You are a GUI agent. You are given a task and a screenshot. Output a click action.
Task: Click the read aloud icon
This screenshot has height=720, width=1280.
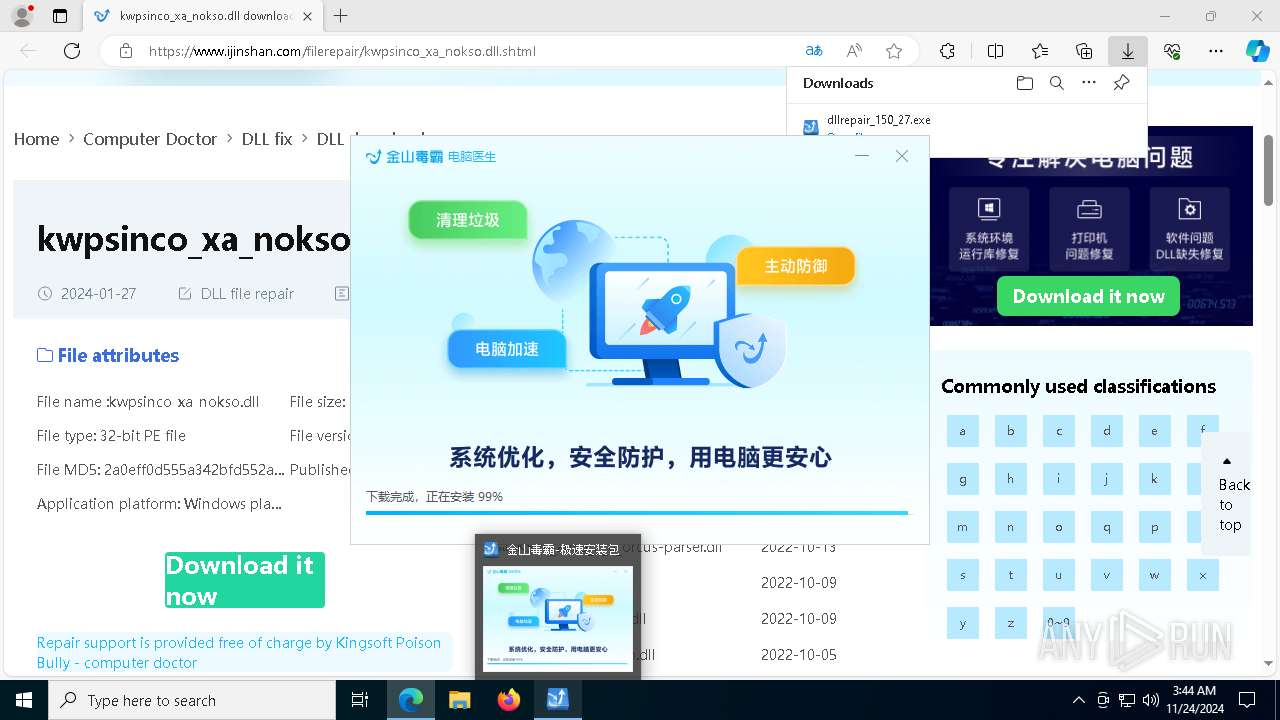[854, 51]
